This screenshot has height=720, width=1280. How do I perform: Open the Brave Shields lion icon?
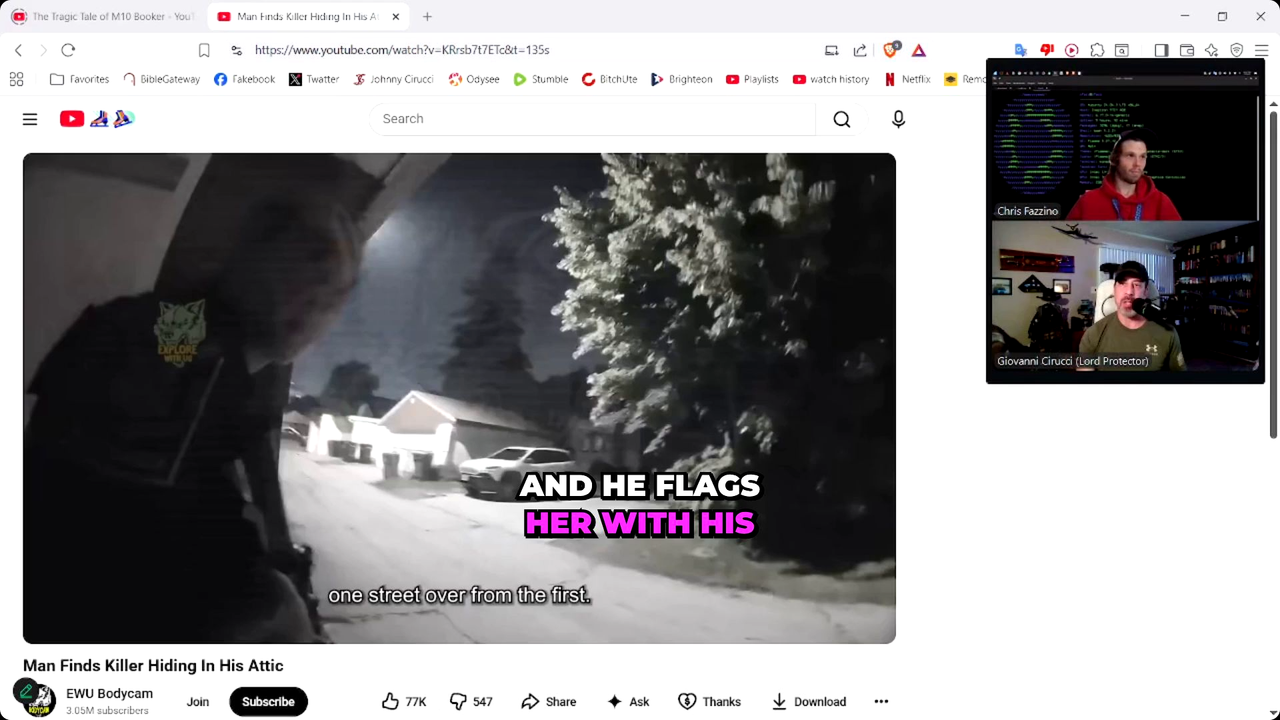890,50
